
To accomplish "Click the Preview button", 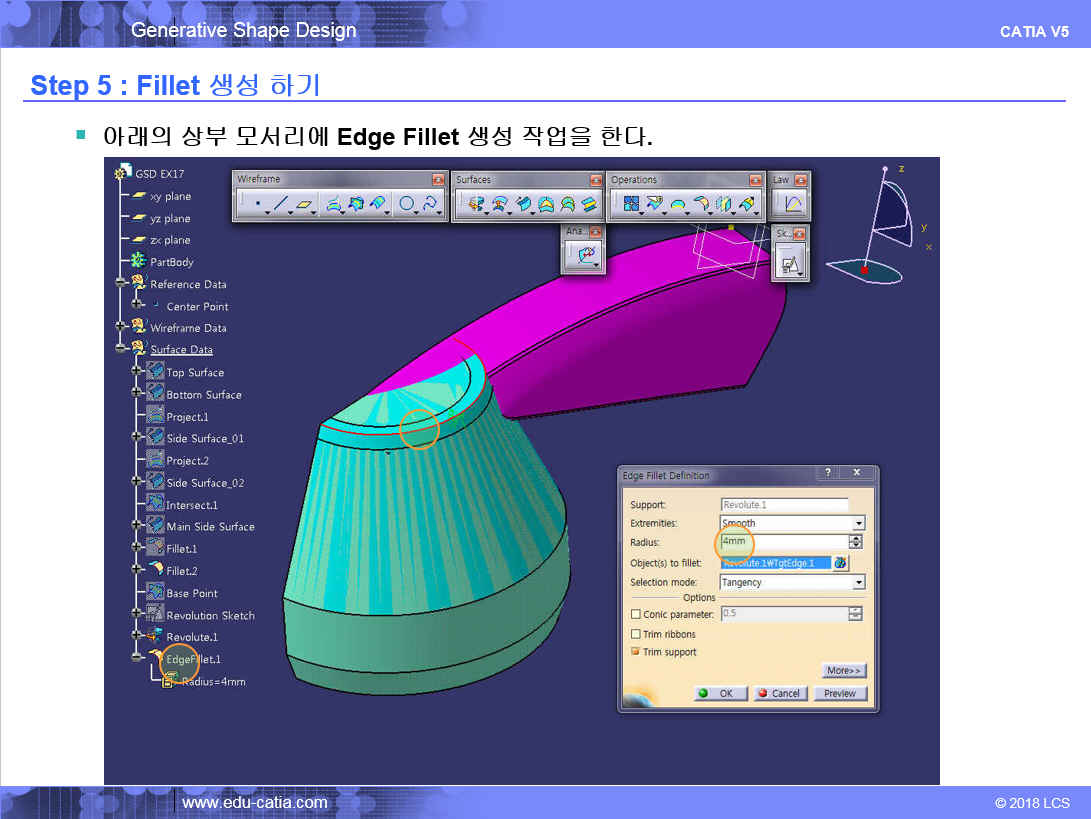I will [839, 693].
